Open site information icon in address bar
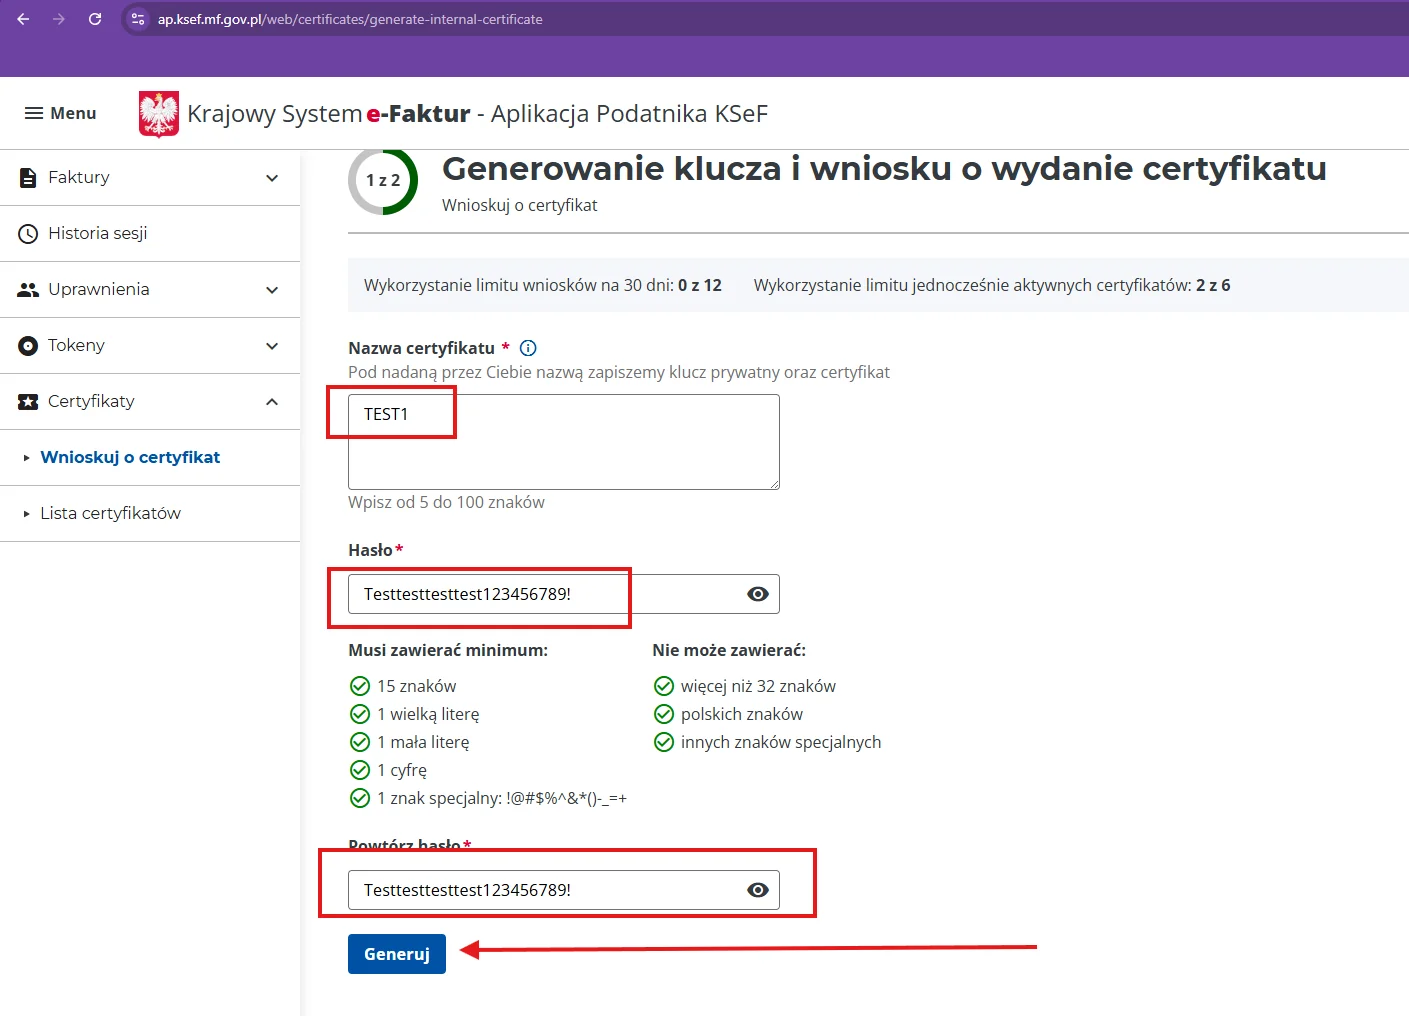The width and height of the screenshot is (1409, 1016). coord(139,19)
